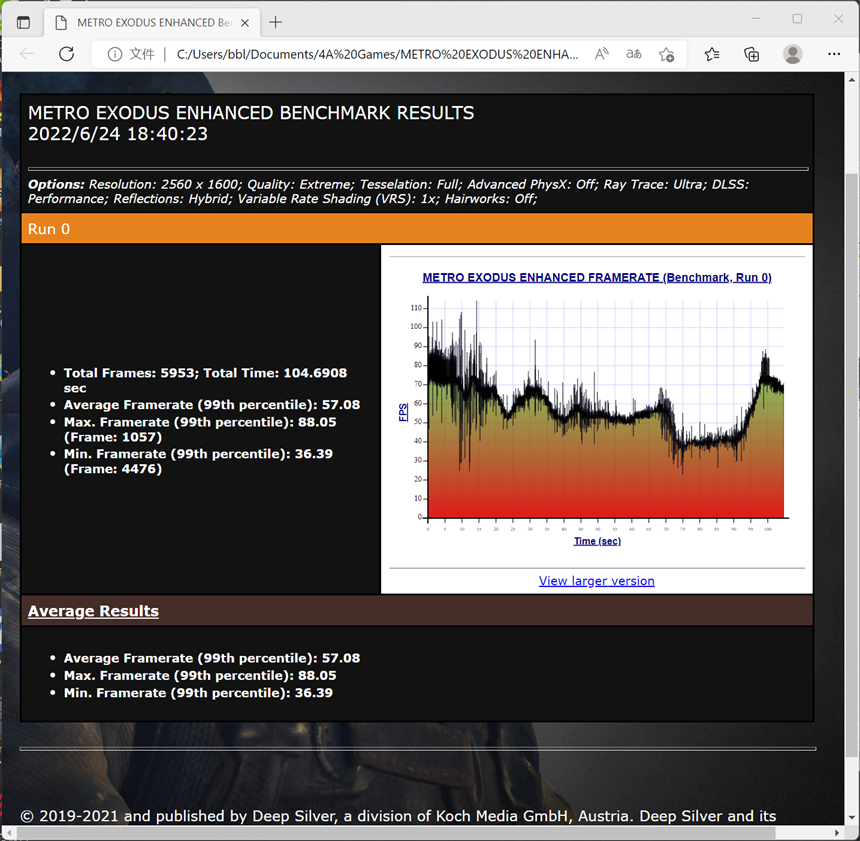Screen dimensions: 860x841
Task: Click the horizontal scrollbar at the bottom
Action: 420,833
